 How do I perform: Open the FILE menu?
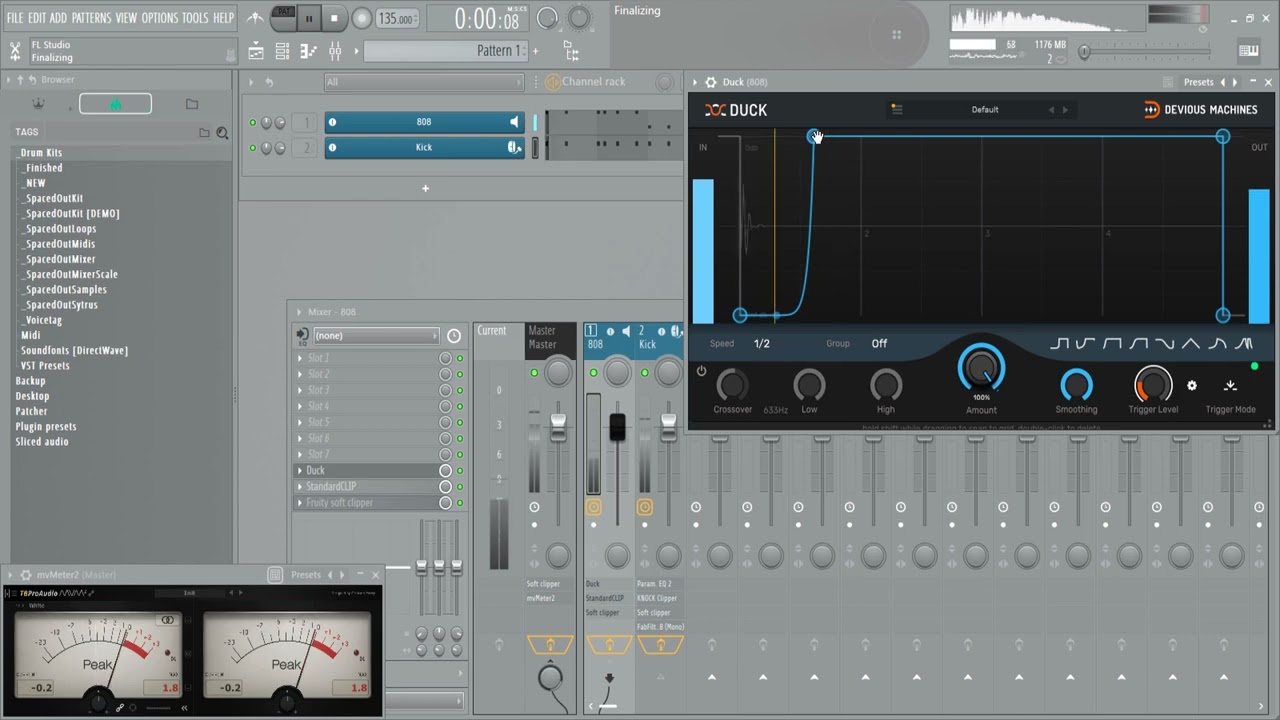pyautogui.click(x=15, y=18)
